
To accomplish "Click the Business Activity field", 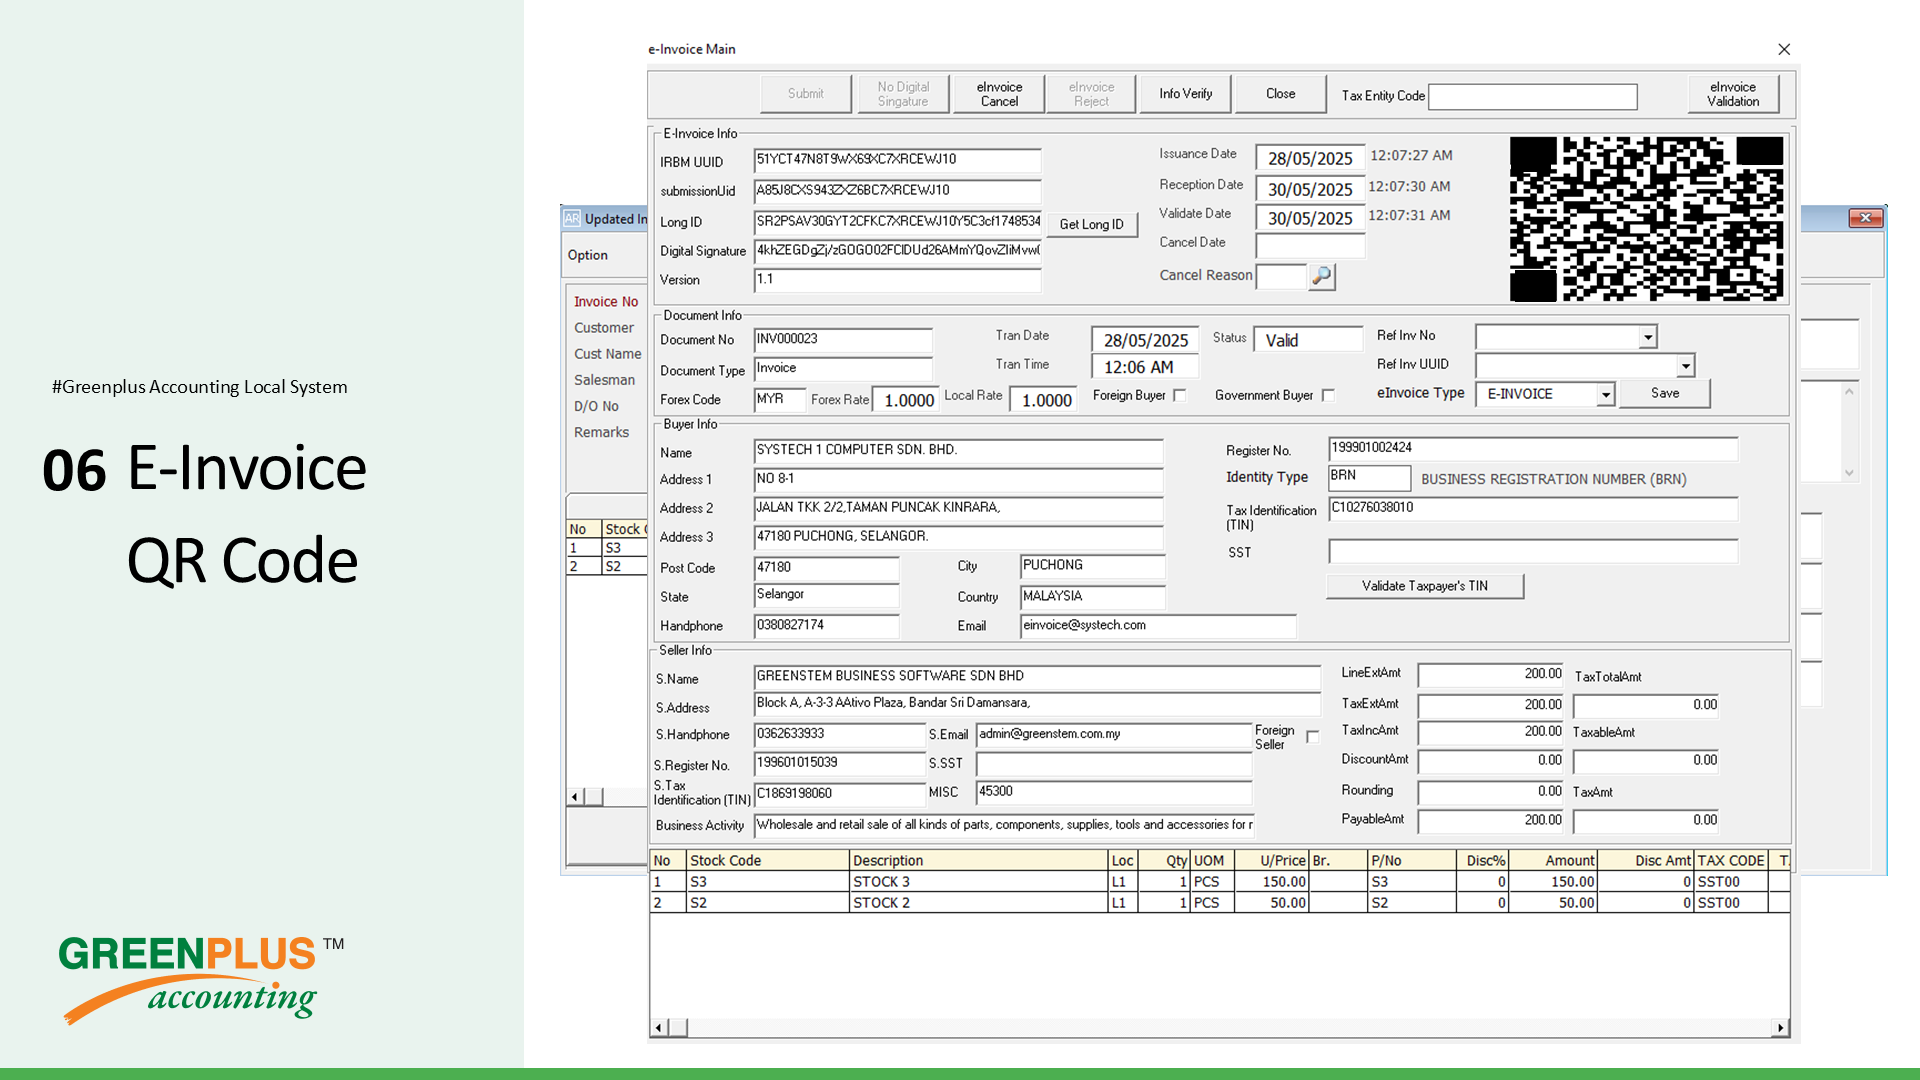I will pyautogui.click(x=1004, y=826).
